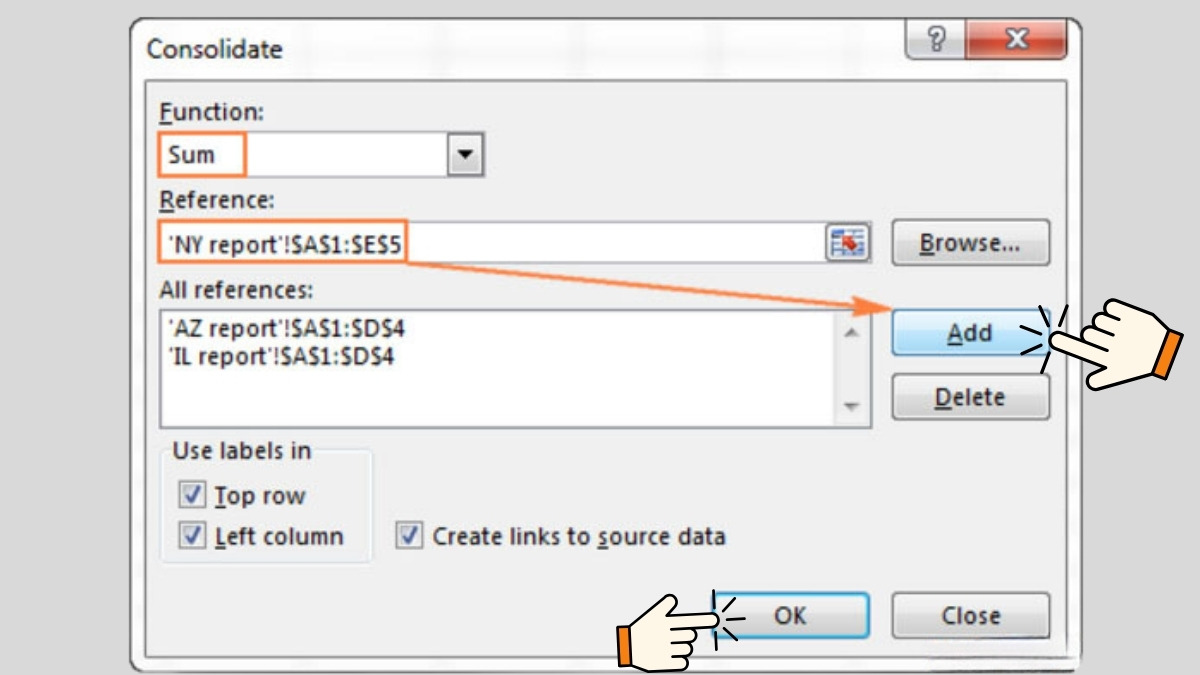
Task: Close the Consolidate dialog with X
Action: tap(1017, 40)
